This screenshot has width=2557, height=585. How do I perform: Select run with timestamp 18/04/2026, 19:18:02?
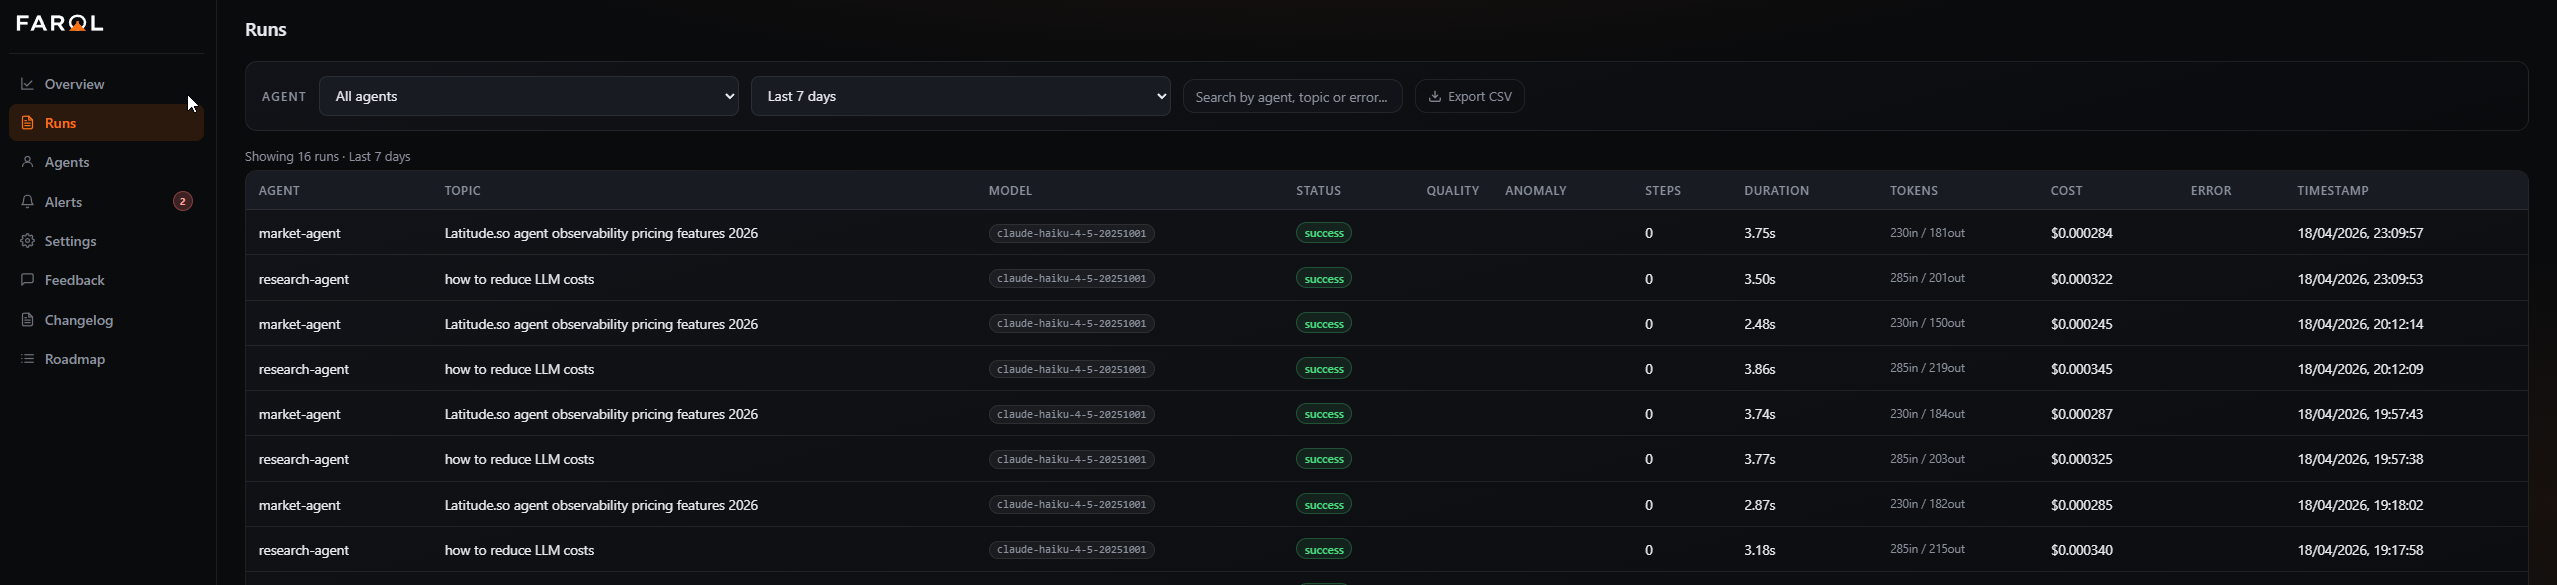[x=1387, y=505]
